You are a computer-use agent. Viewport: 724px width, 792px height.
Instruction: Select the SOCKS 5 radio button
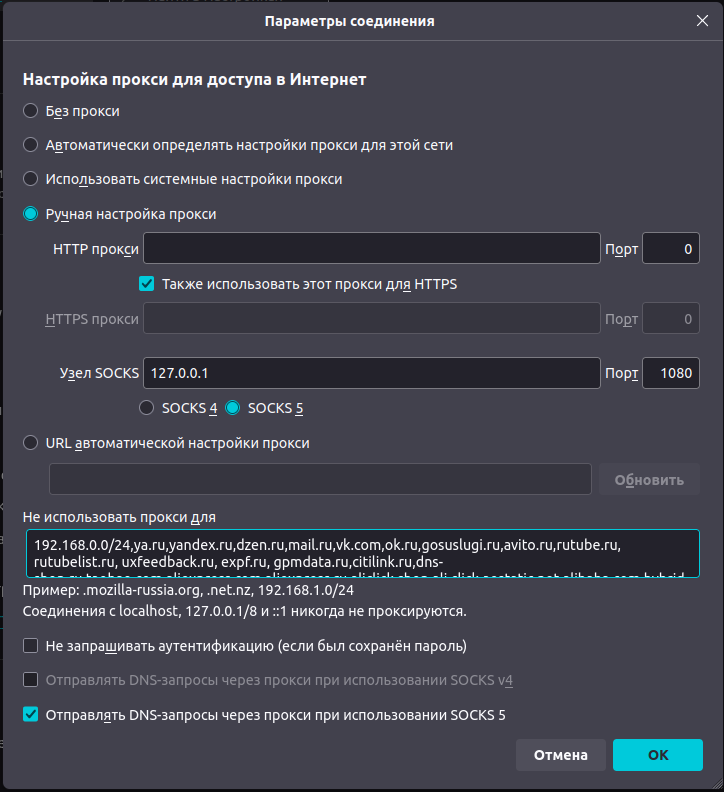click(233, 408)
